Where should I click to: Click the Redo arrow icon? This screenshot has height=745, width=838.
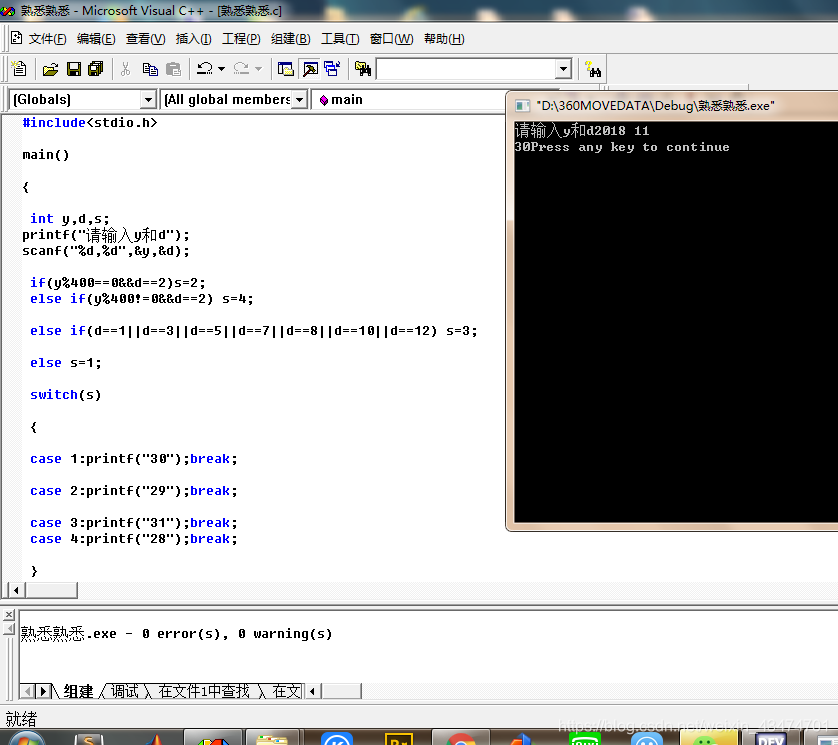pyautogui.click(x=242, y=69)
